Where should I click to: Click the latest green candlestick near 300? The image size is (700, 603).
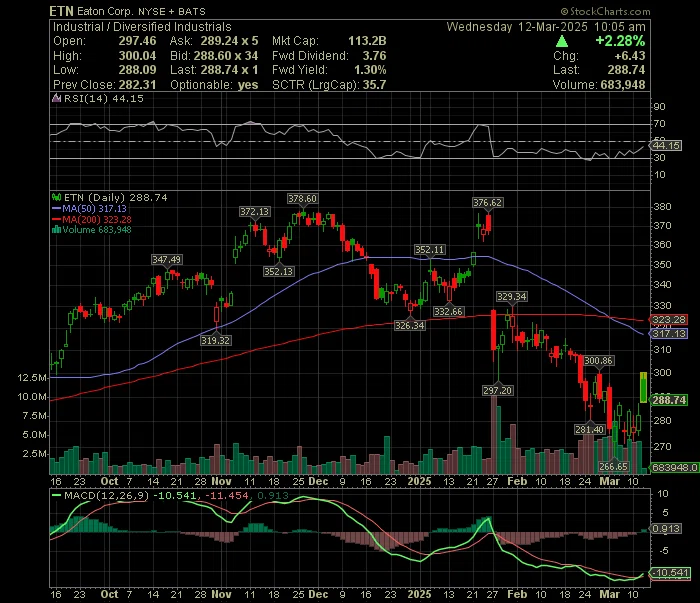coord(643,387)
